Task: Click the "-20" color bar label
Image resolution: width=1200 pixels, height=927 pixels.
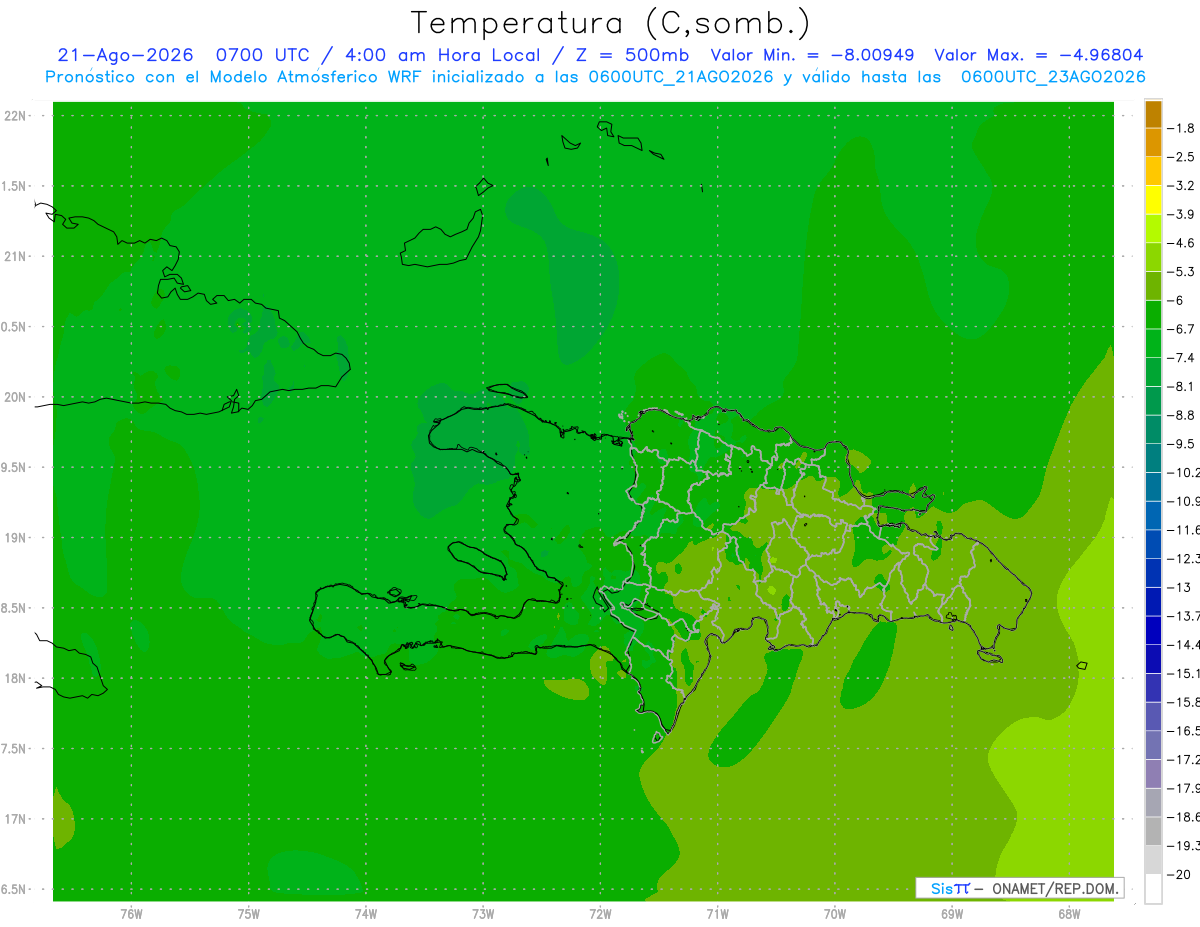Action: coord(1178,875)
